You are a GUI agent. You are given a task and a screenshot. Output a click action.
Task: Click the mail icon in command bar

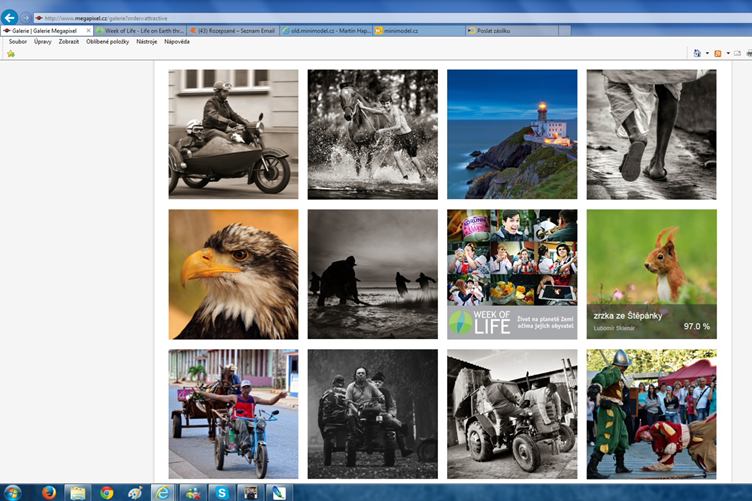coord(737,53)
